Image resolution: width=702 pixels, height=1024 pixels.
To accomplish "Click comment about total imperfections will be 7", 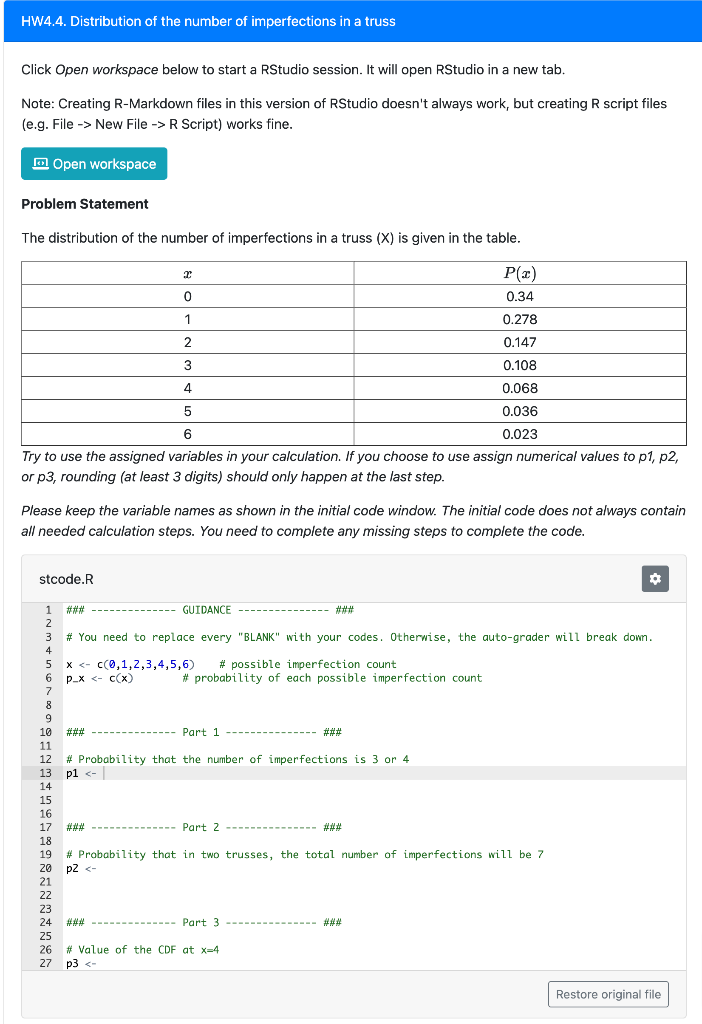I will 305,854.
